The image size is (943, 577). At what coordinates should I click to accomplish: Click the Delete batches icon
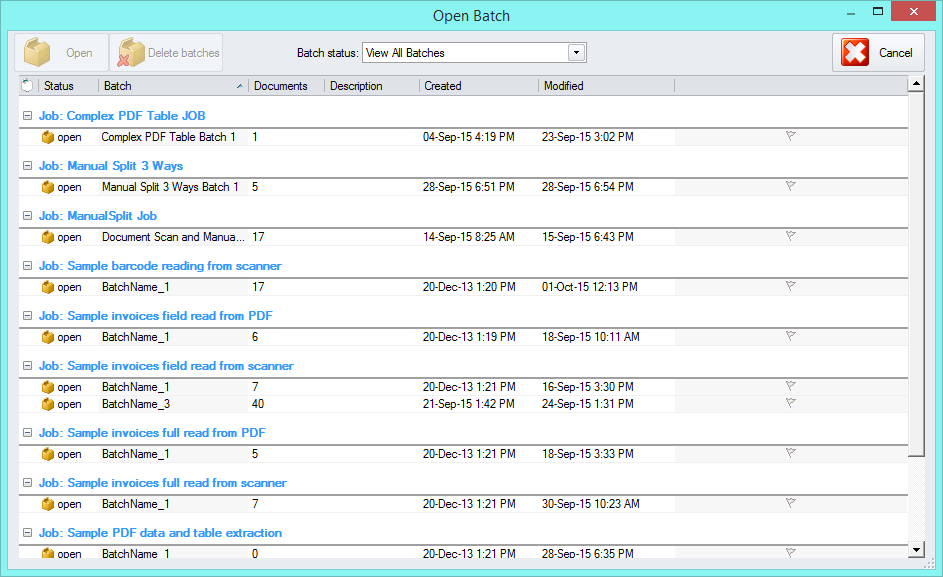(x=131, y=53)
